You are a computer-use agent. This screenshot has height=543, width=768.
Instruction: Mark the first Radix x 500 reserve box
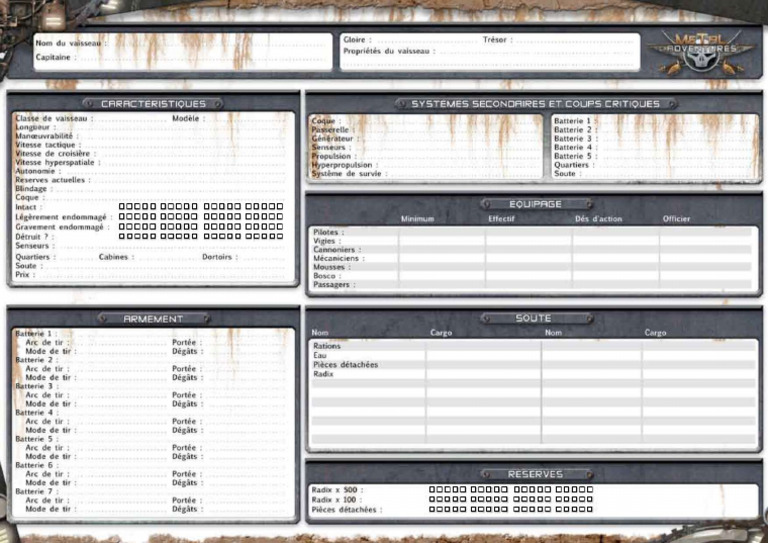[x=433, y=490]
